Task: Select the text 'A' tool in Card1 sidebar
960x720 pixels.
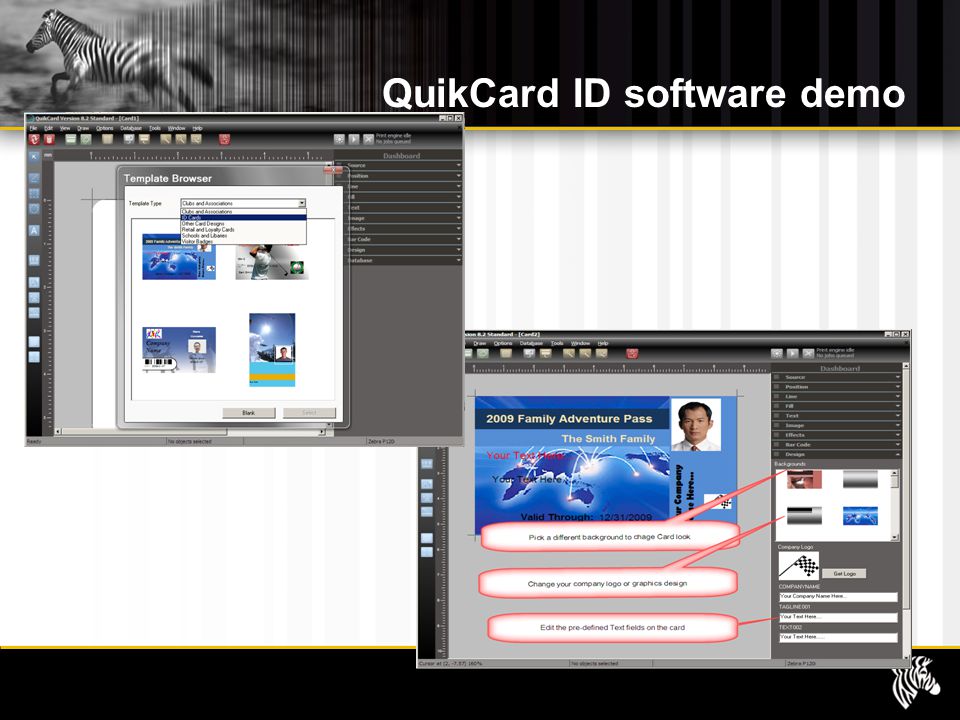Action: pyautogui.click(x=34, y=230)
